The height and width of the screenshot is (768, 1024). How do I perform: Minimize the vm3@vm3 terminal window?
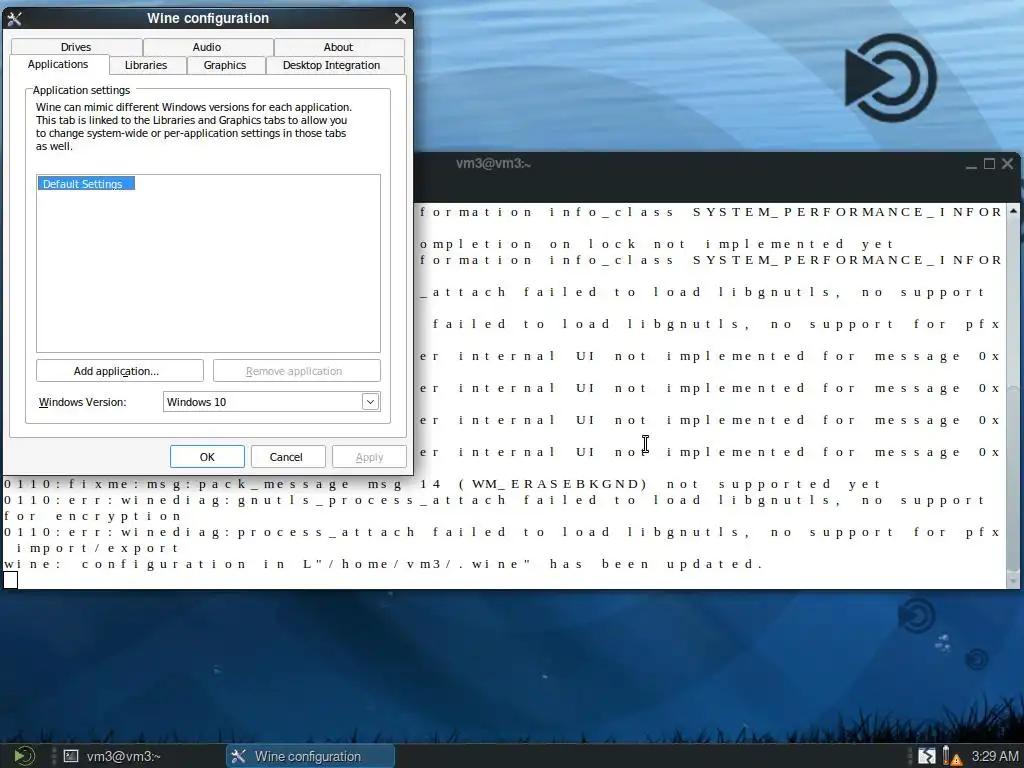coord(971,165)
